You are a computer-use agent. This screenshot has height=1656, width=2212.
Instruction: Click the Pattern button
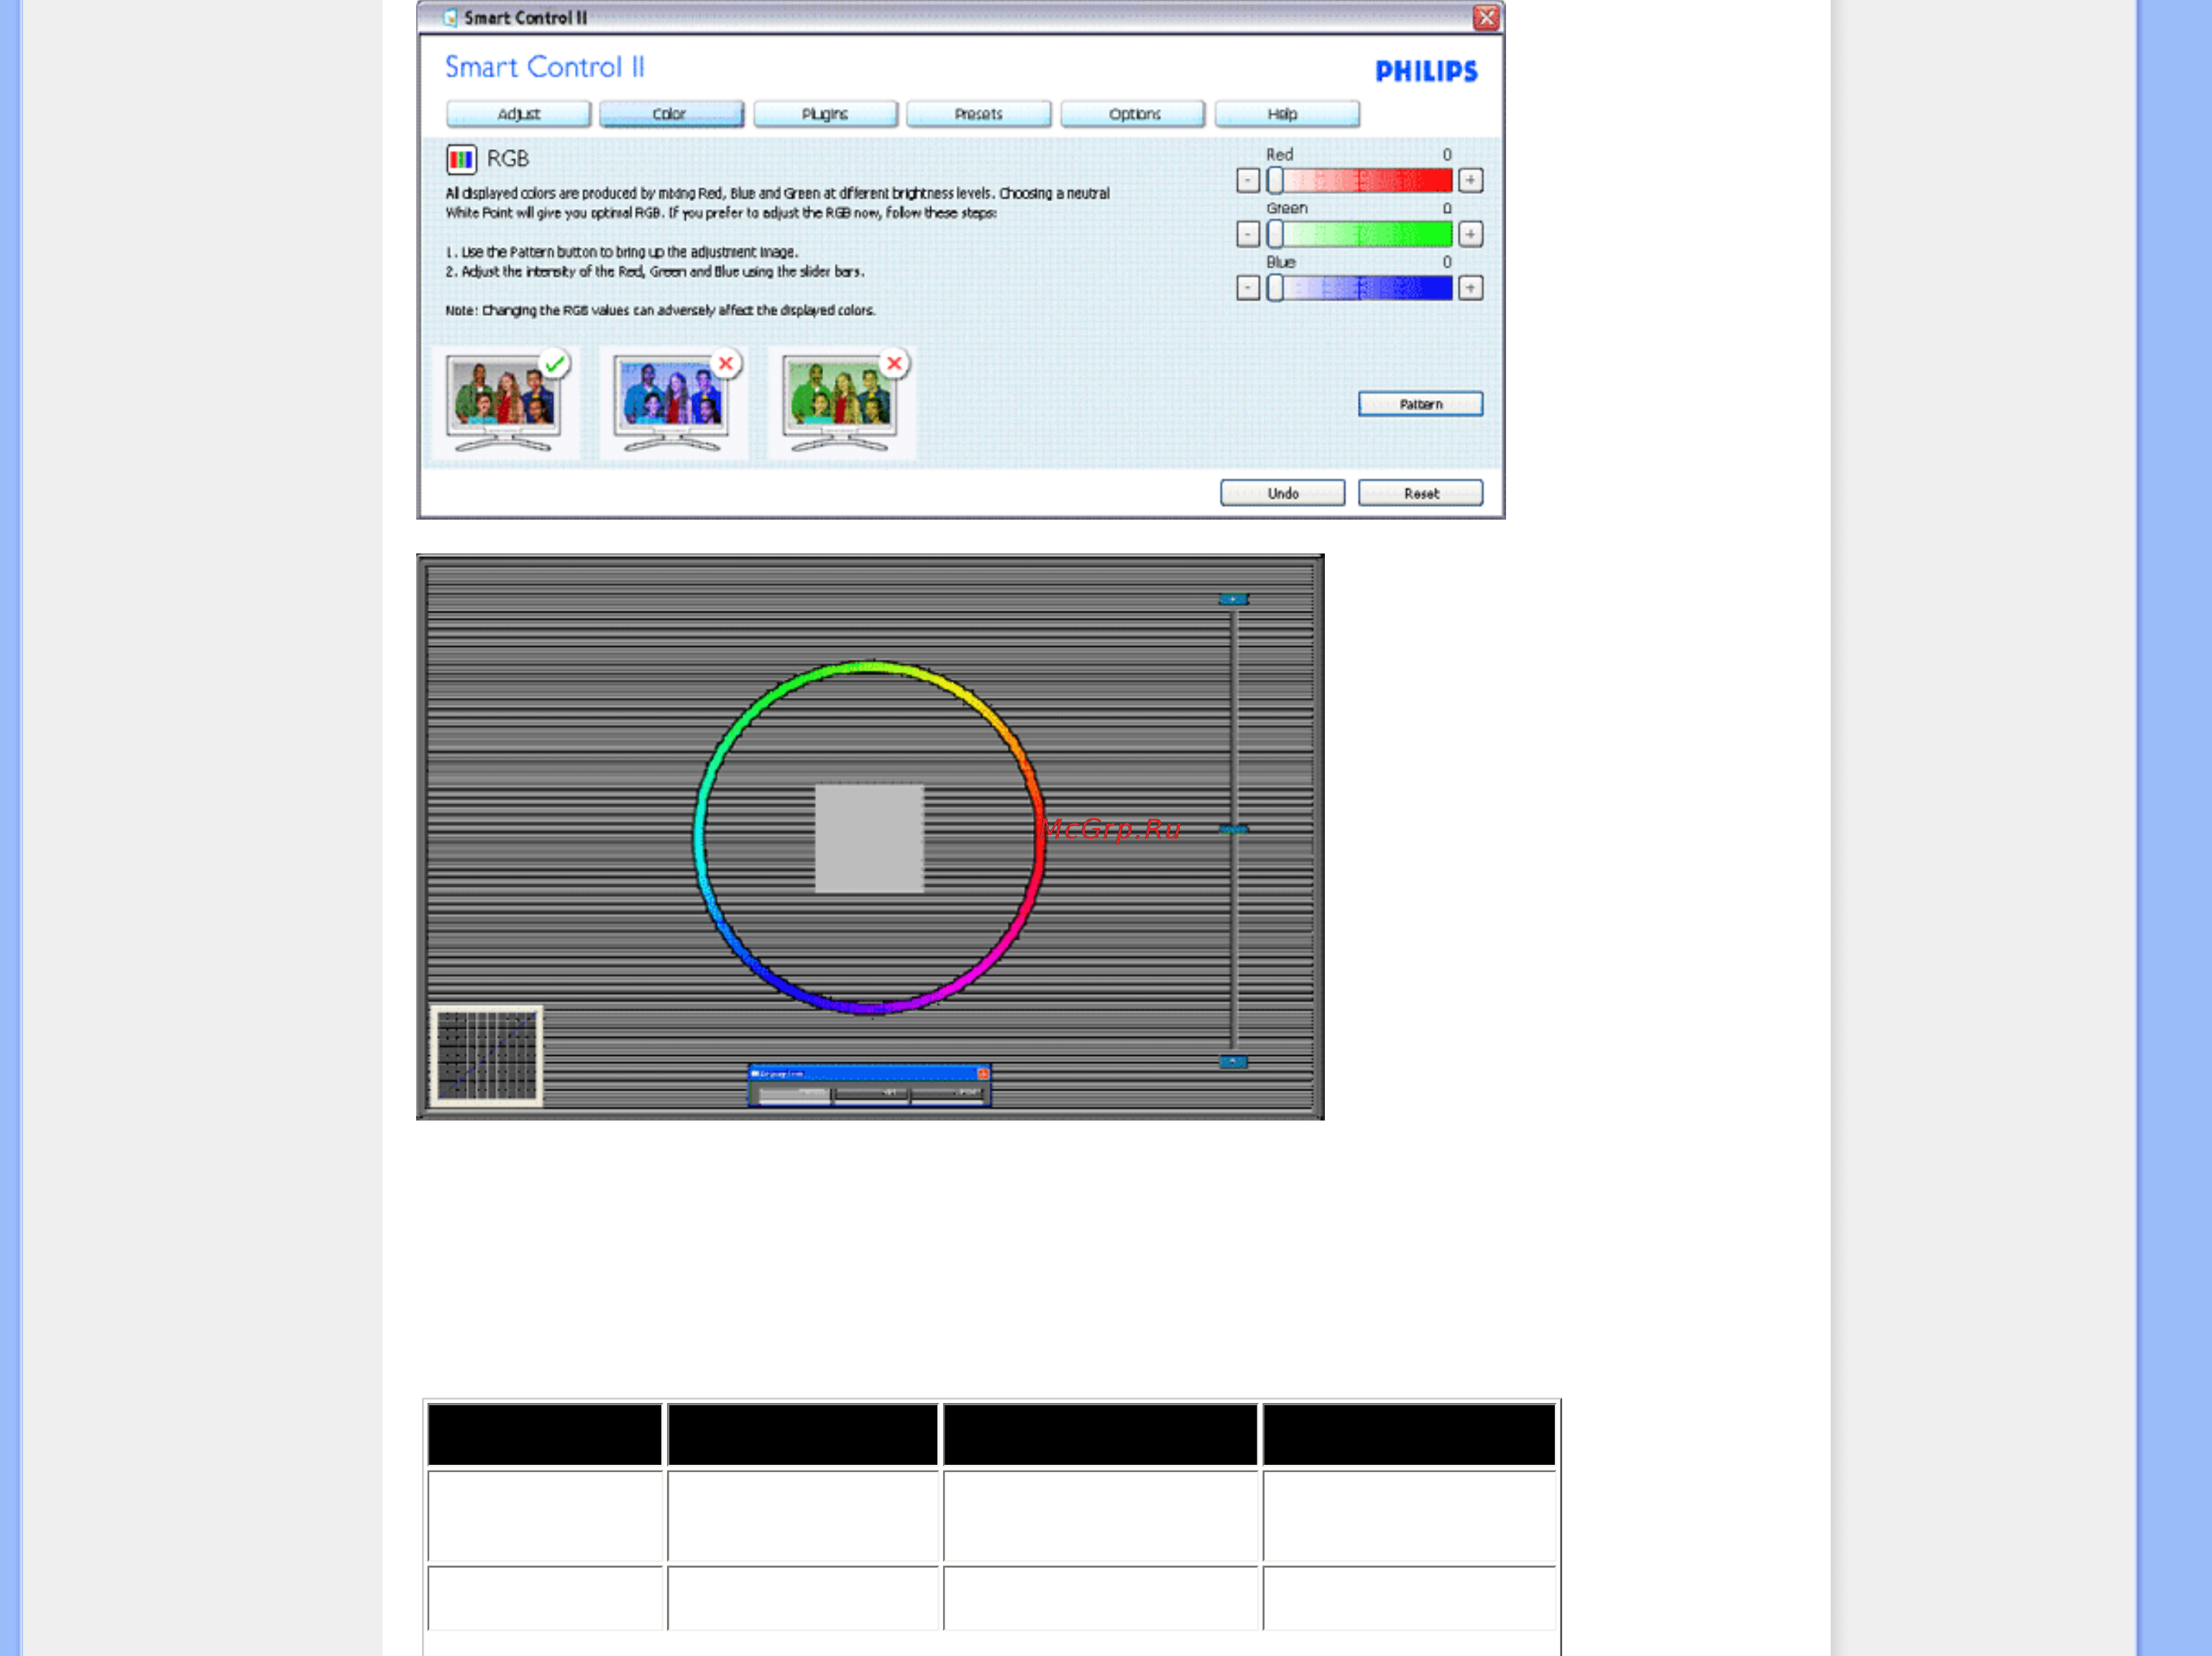pos(1420,404)
